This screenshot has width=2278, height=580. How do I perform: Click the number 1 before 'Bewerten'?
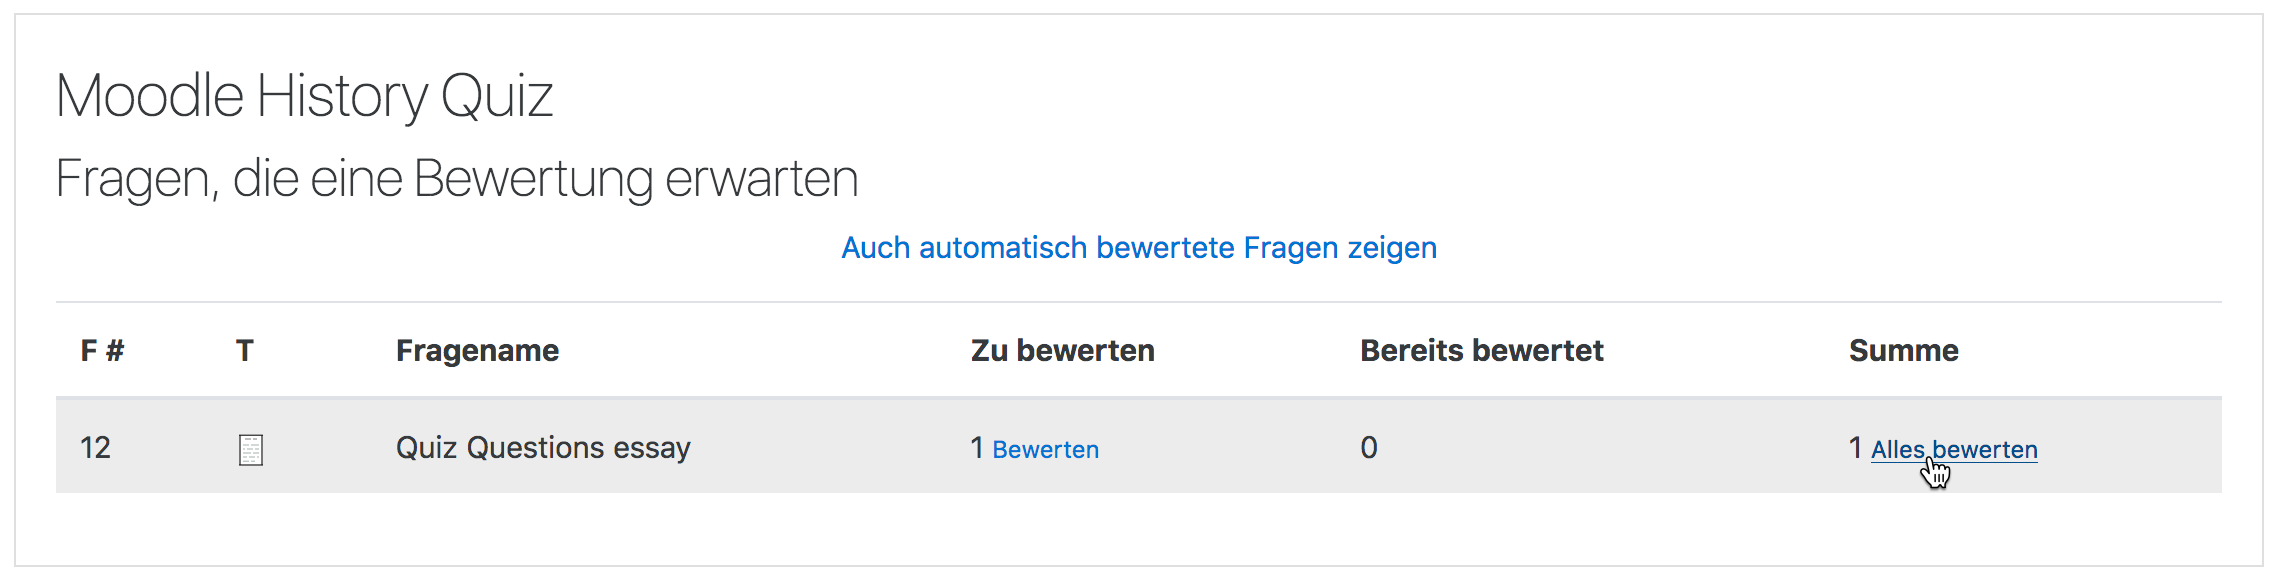(x=977, y=448)
